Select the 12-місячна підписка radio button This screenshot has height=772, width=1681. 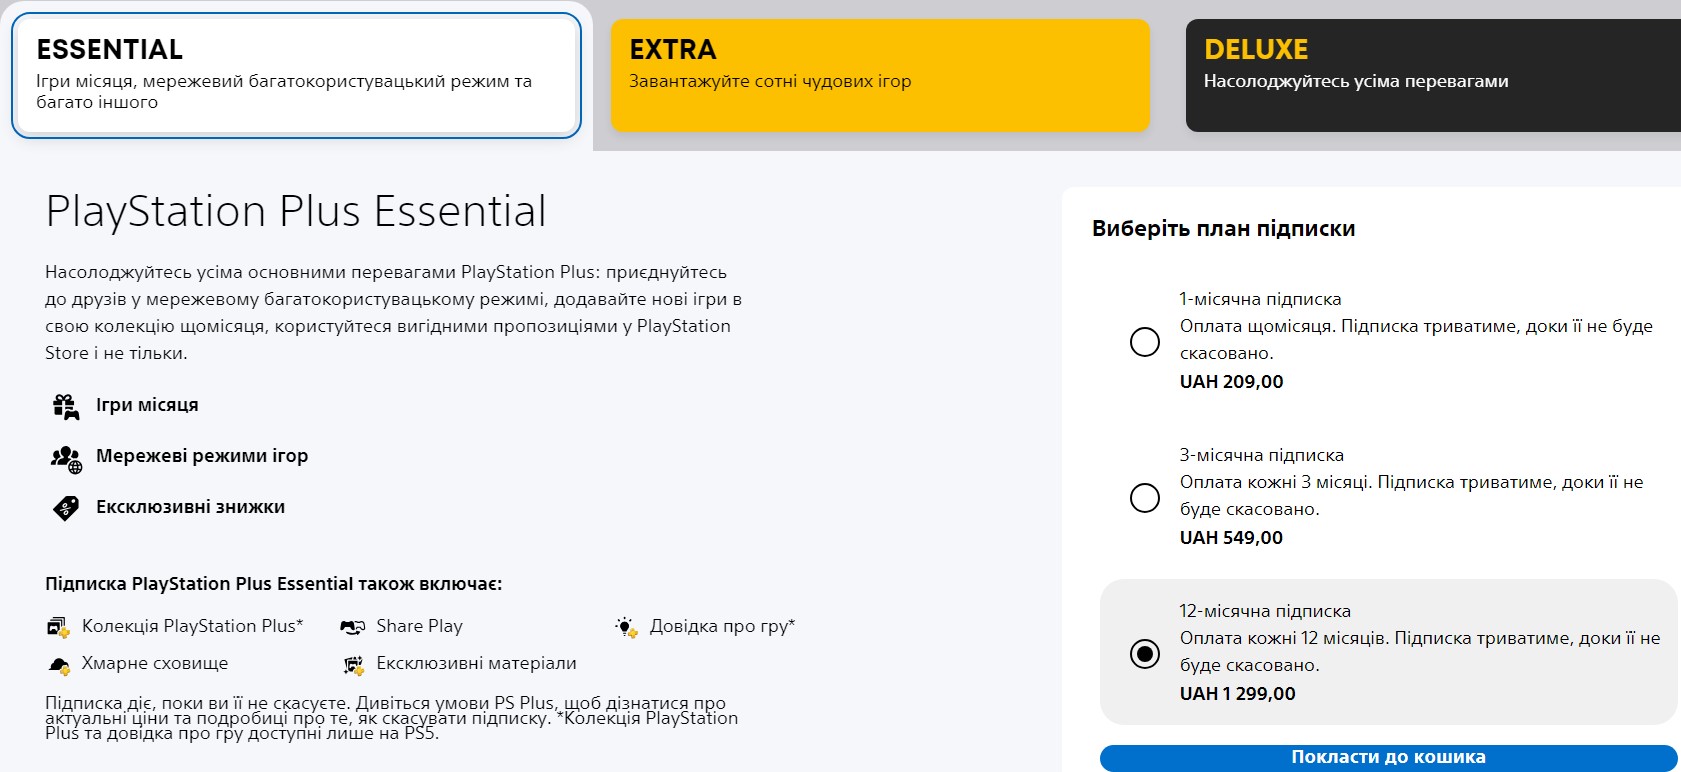tap(1144, 653)
